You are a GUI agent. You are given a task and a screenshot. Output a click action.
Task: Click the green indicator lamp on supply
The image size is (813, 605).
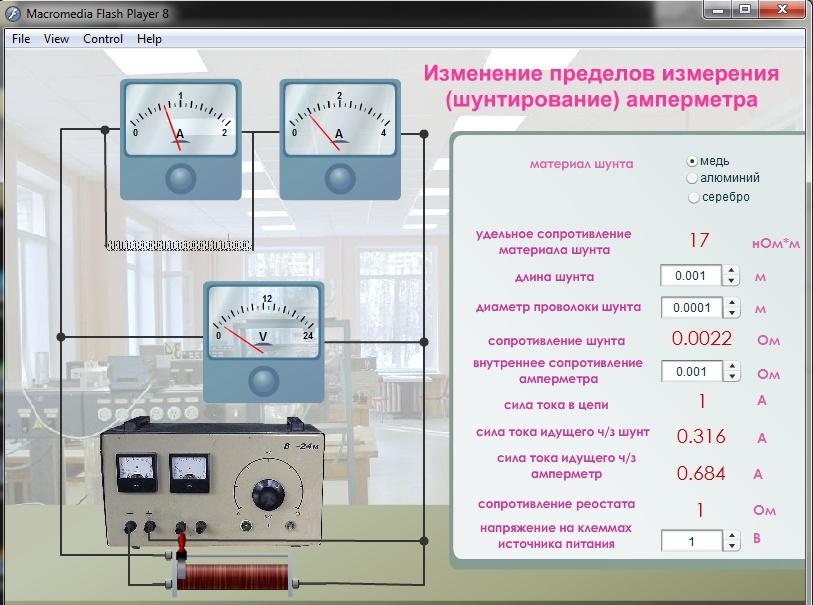pyautogui.click(x=246, y=526)
